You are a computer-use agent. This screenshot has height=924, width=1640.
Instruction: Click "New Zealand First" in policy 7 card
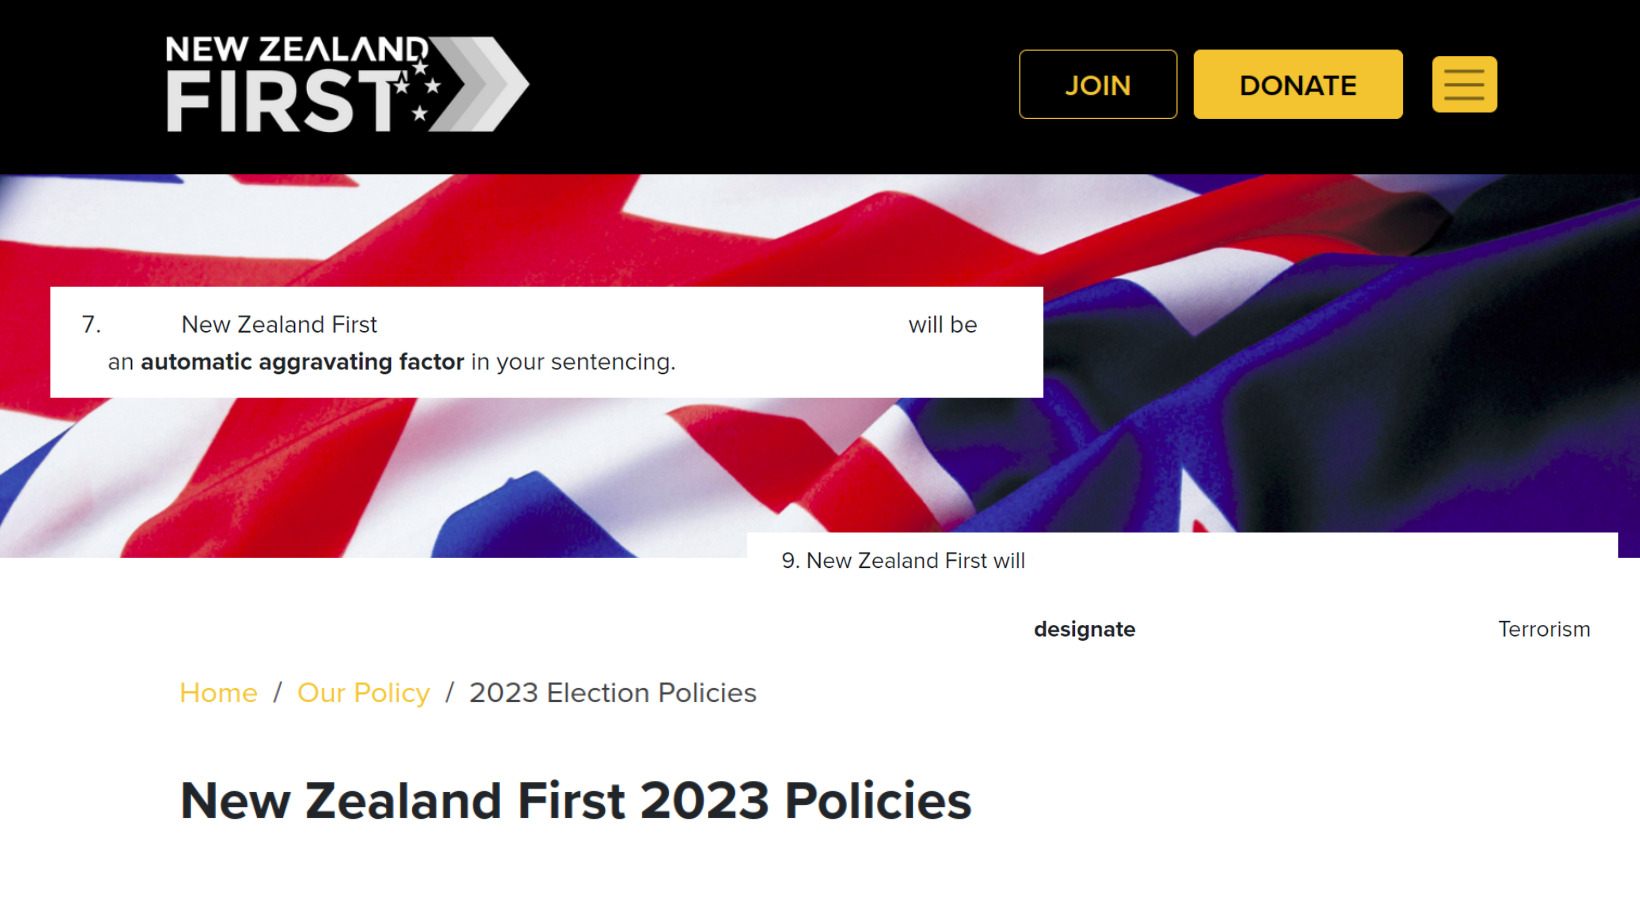(279, 325)
